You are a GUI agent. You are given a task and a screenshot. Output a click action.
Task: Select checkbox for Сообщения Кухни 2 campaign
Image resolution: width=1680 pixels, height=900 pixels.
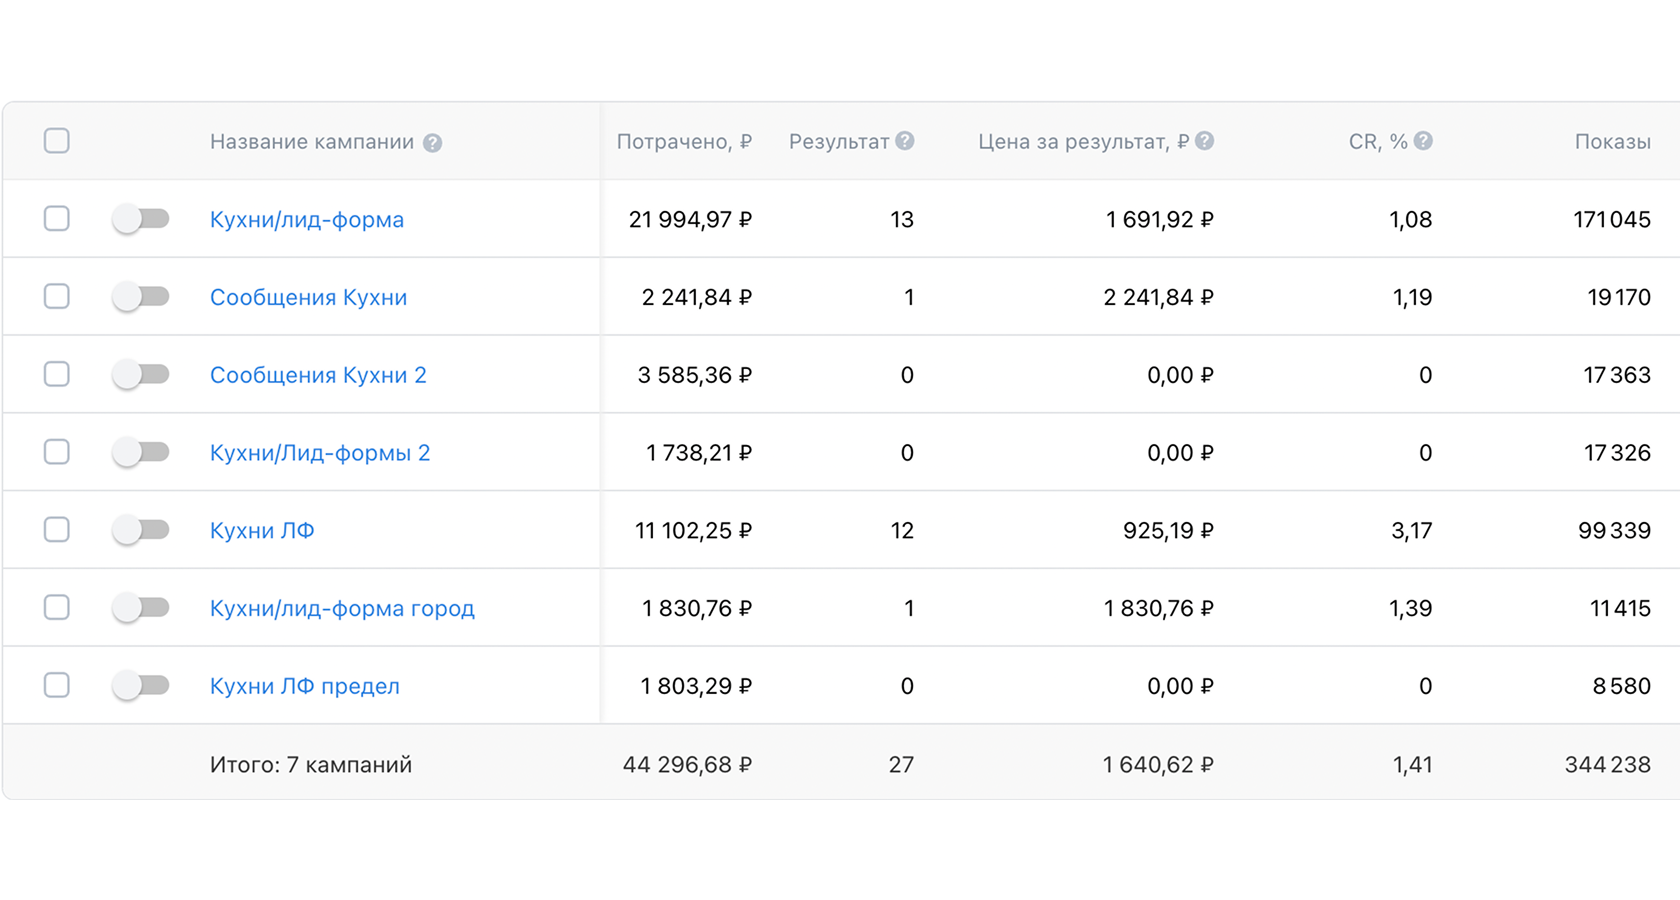coord(57,374)
